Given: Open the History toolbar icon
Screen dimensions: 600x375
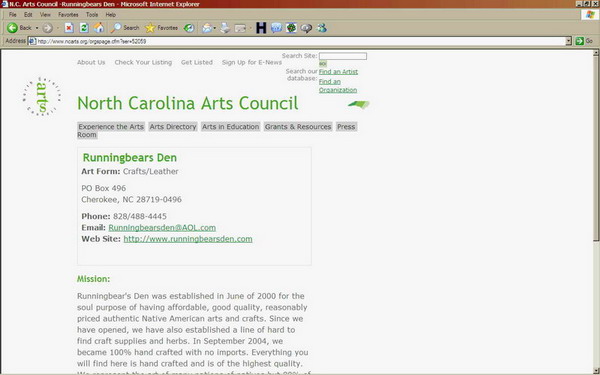Looking at the screenshot, I should pos(189,28).
